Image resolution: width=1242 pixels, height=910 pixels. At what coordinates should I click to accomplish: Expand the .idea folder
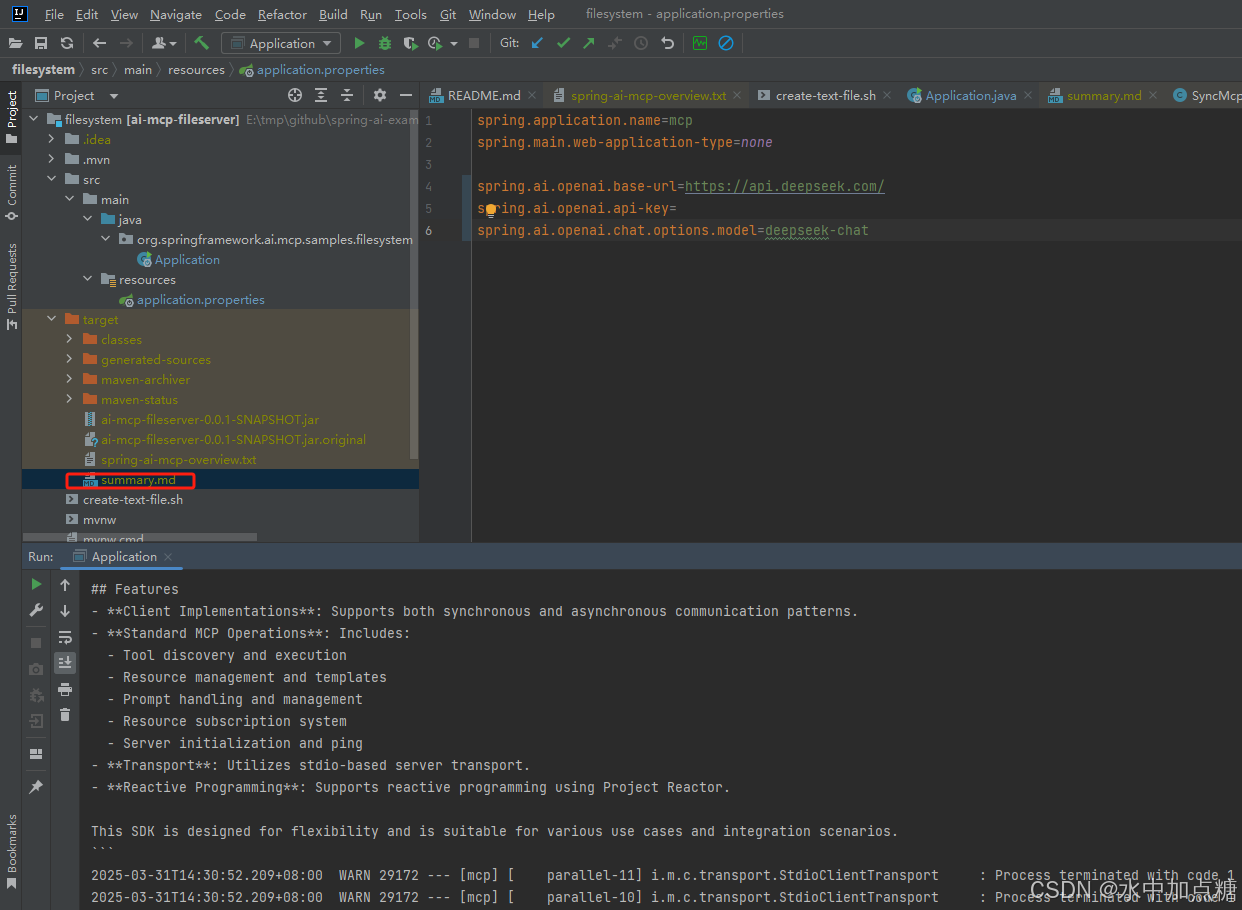[52, 139]
